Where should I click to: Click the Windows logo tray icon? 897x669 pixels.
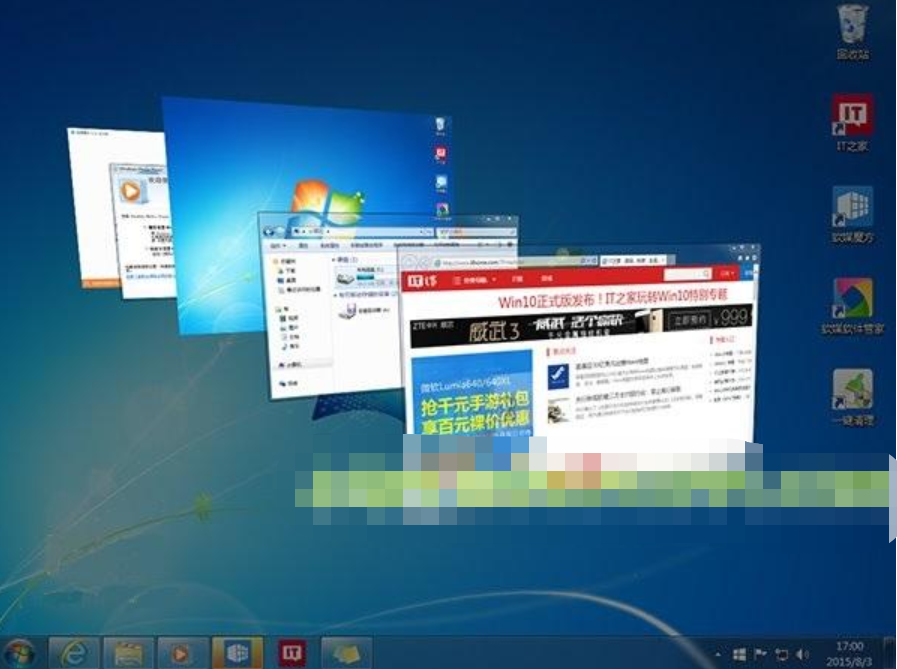click(739, 654)
